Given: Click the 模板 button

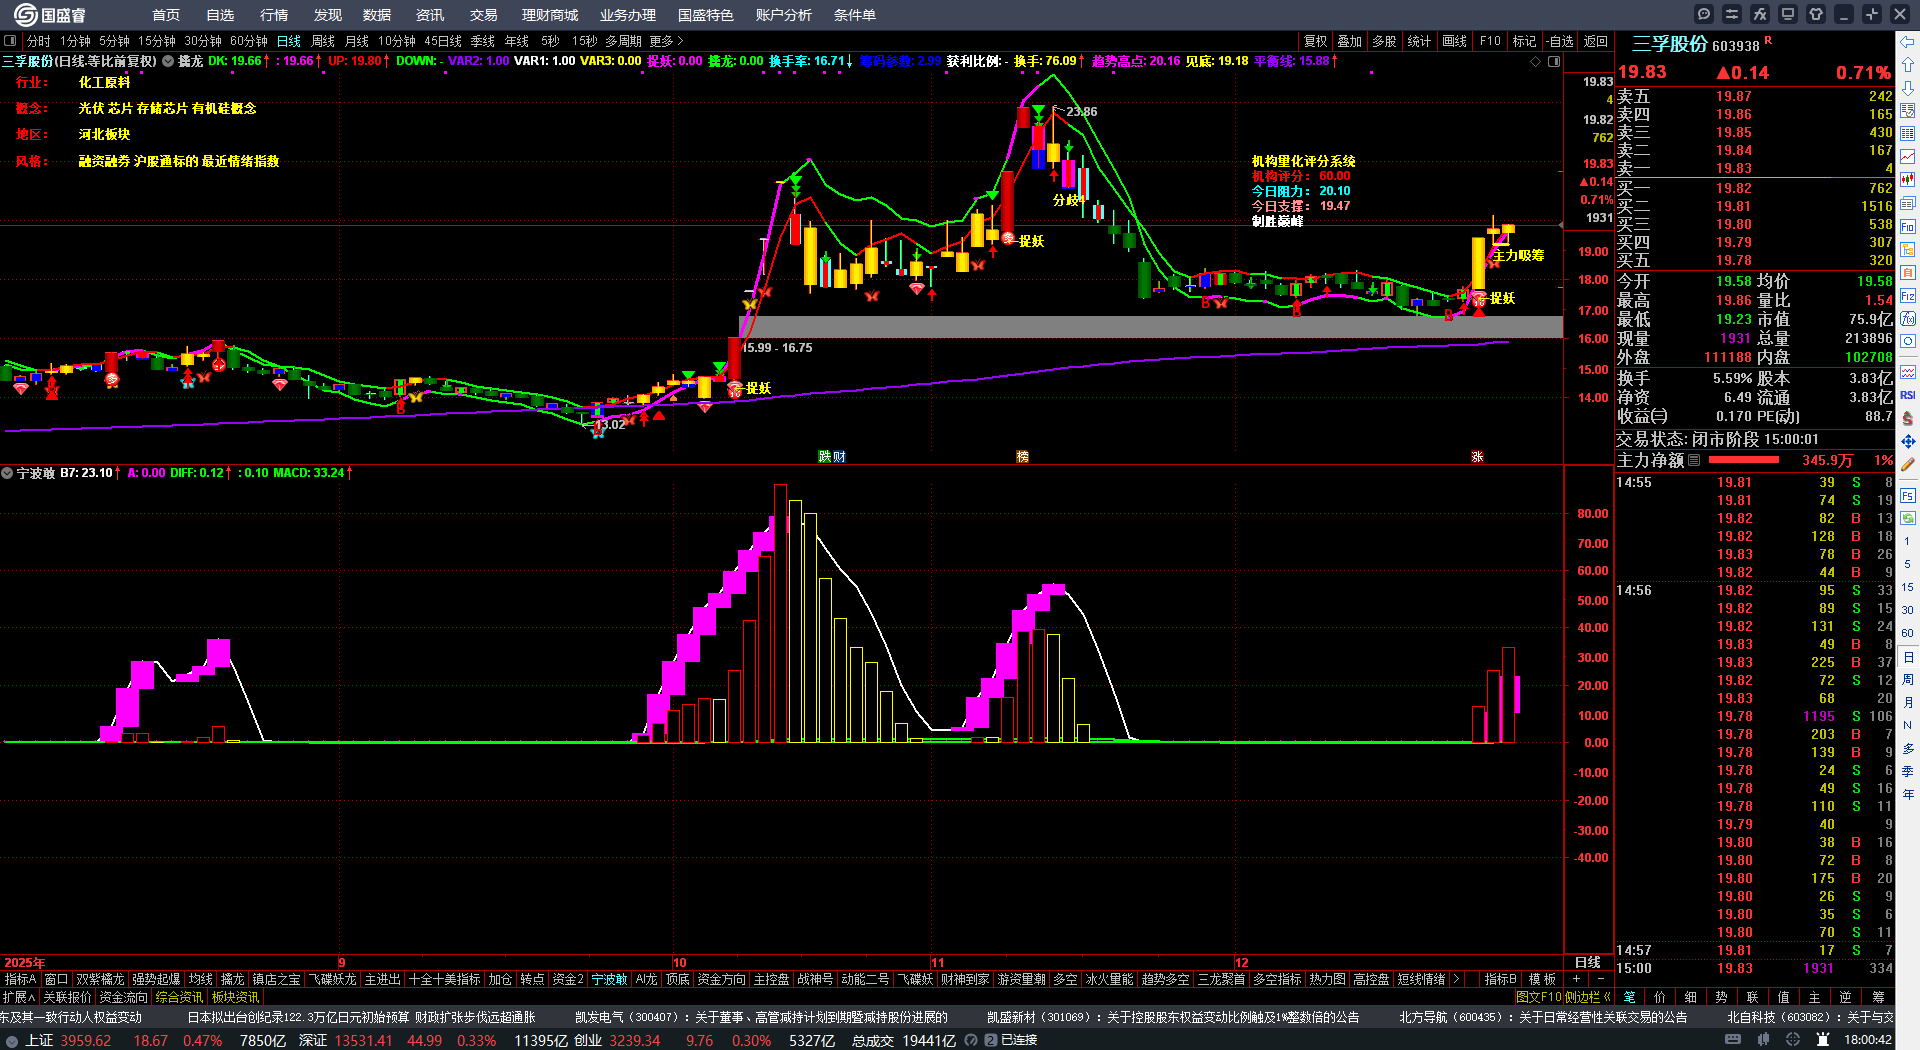Looking at the screenshot, I should click(x=1542, y=979).
